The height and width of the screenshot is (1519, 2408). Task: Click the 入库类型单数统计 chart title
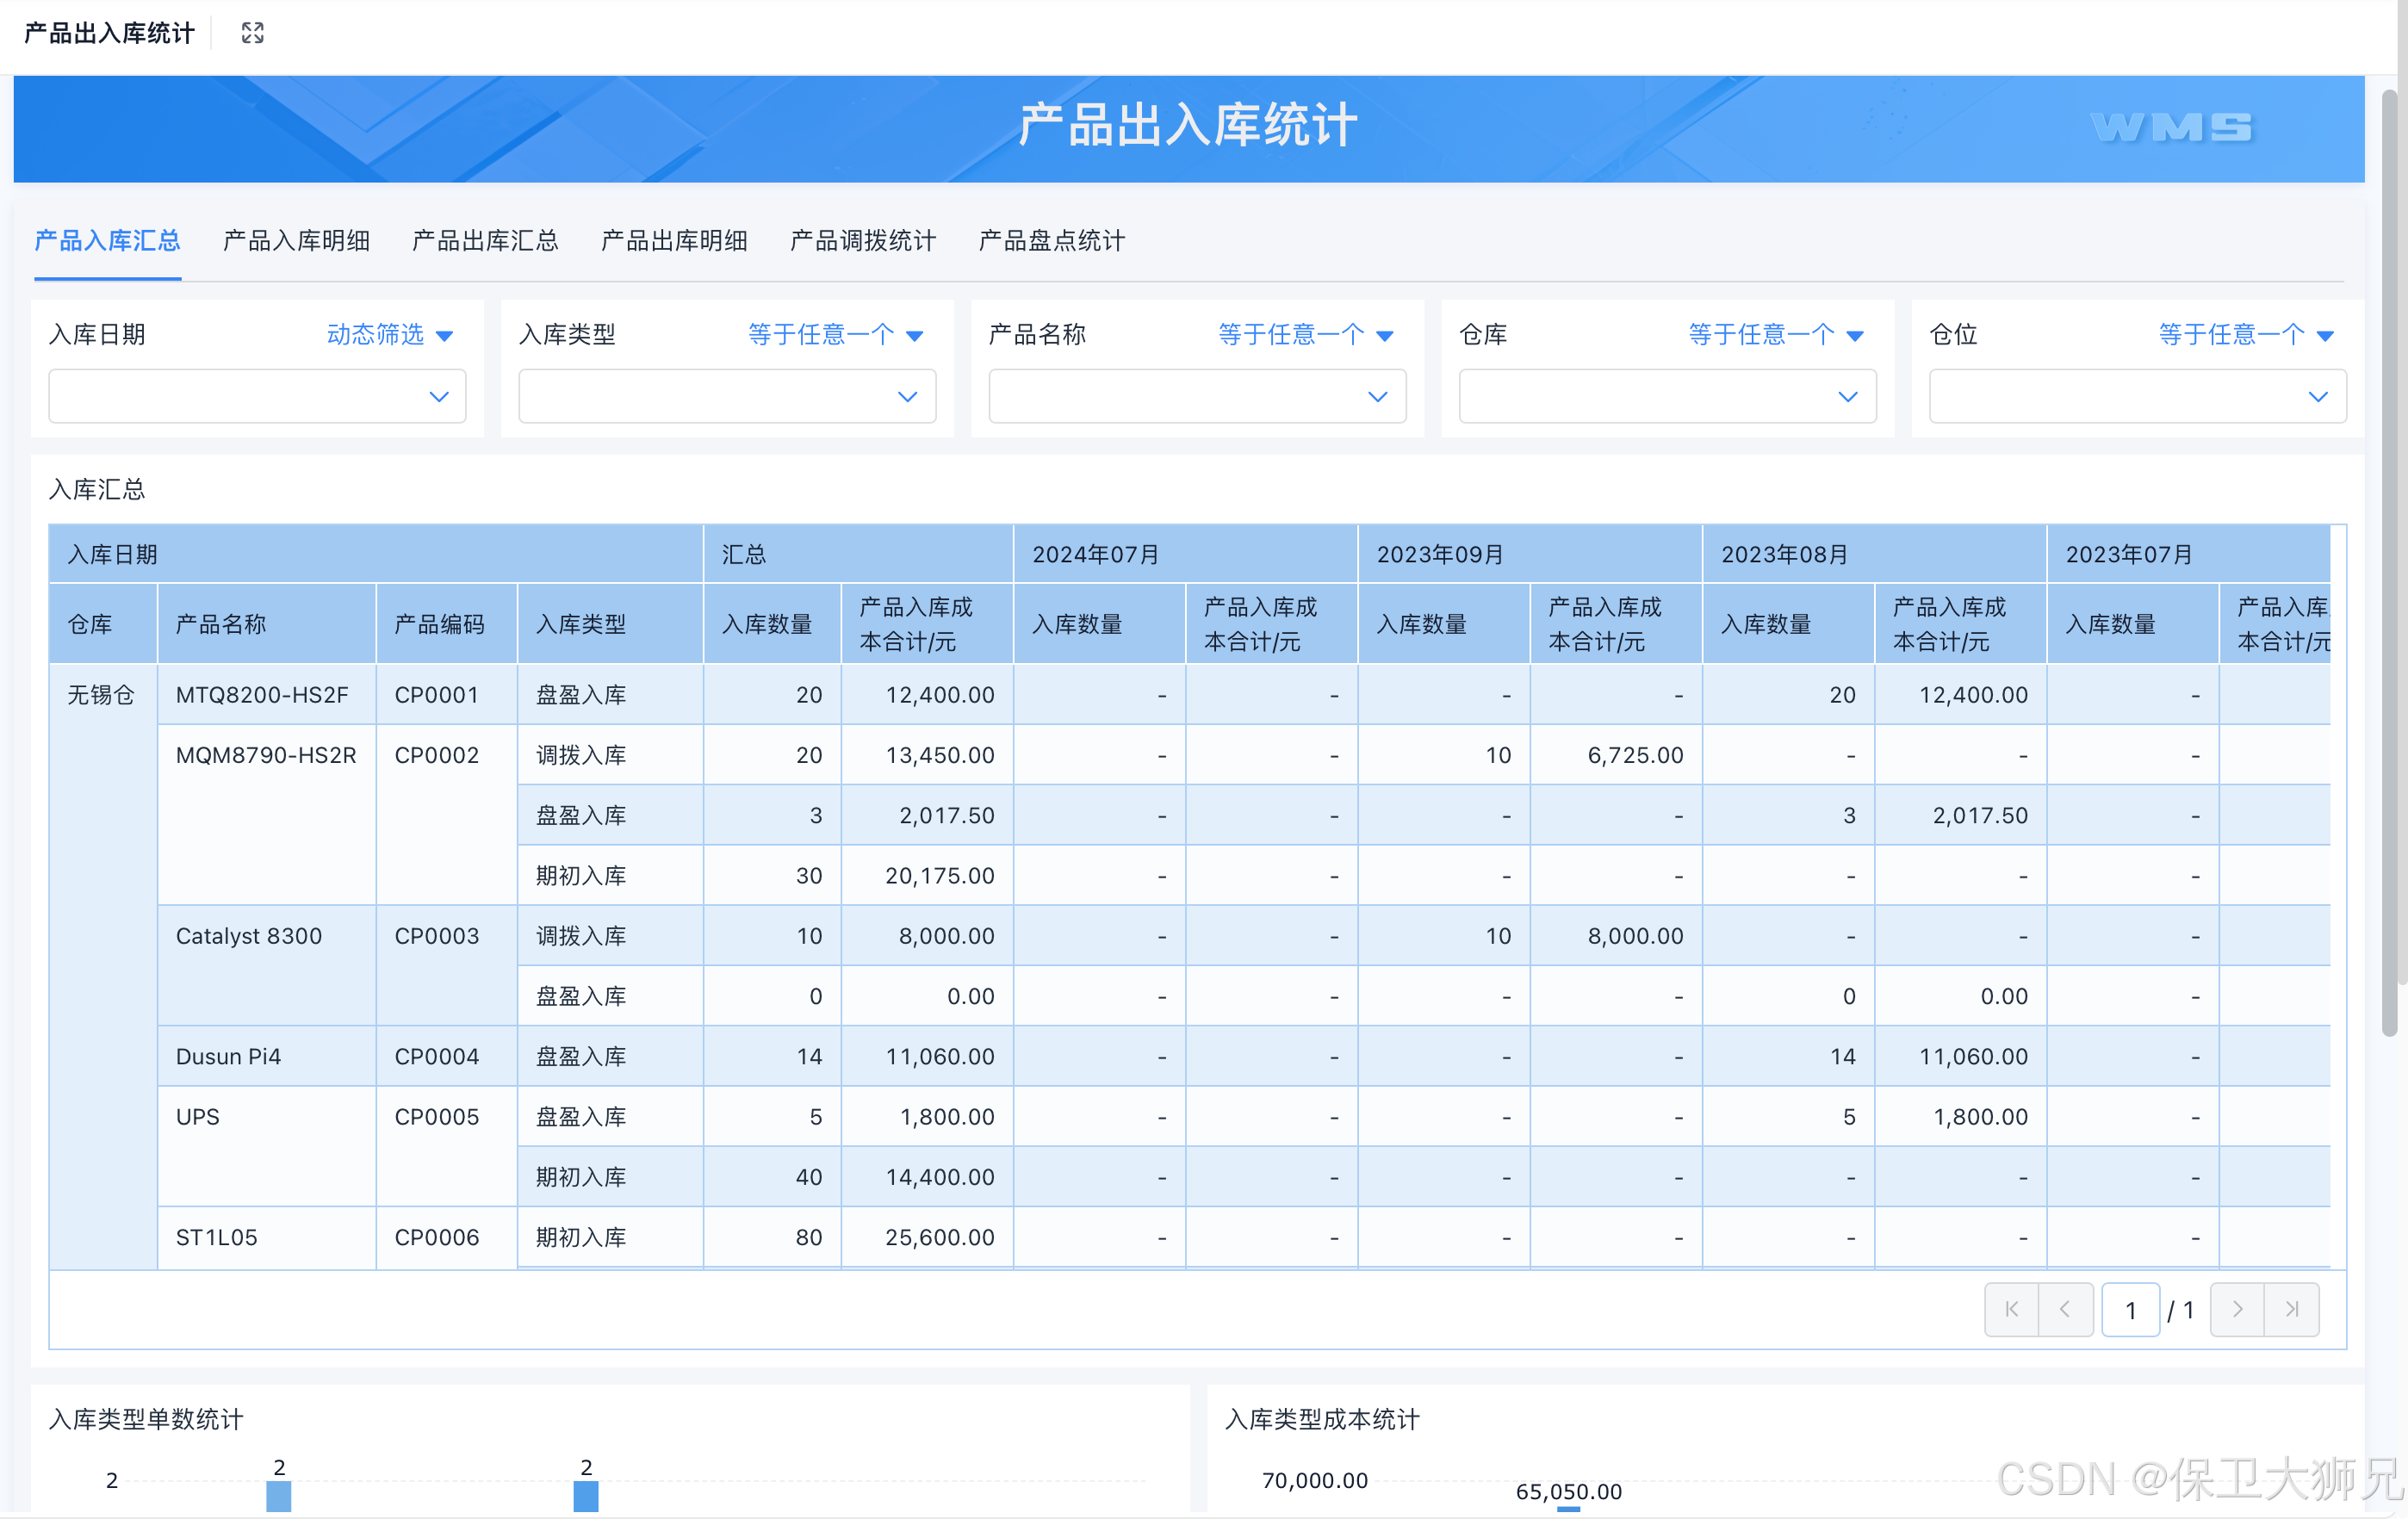(x=146, y=1420)
